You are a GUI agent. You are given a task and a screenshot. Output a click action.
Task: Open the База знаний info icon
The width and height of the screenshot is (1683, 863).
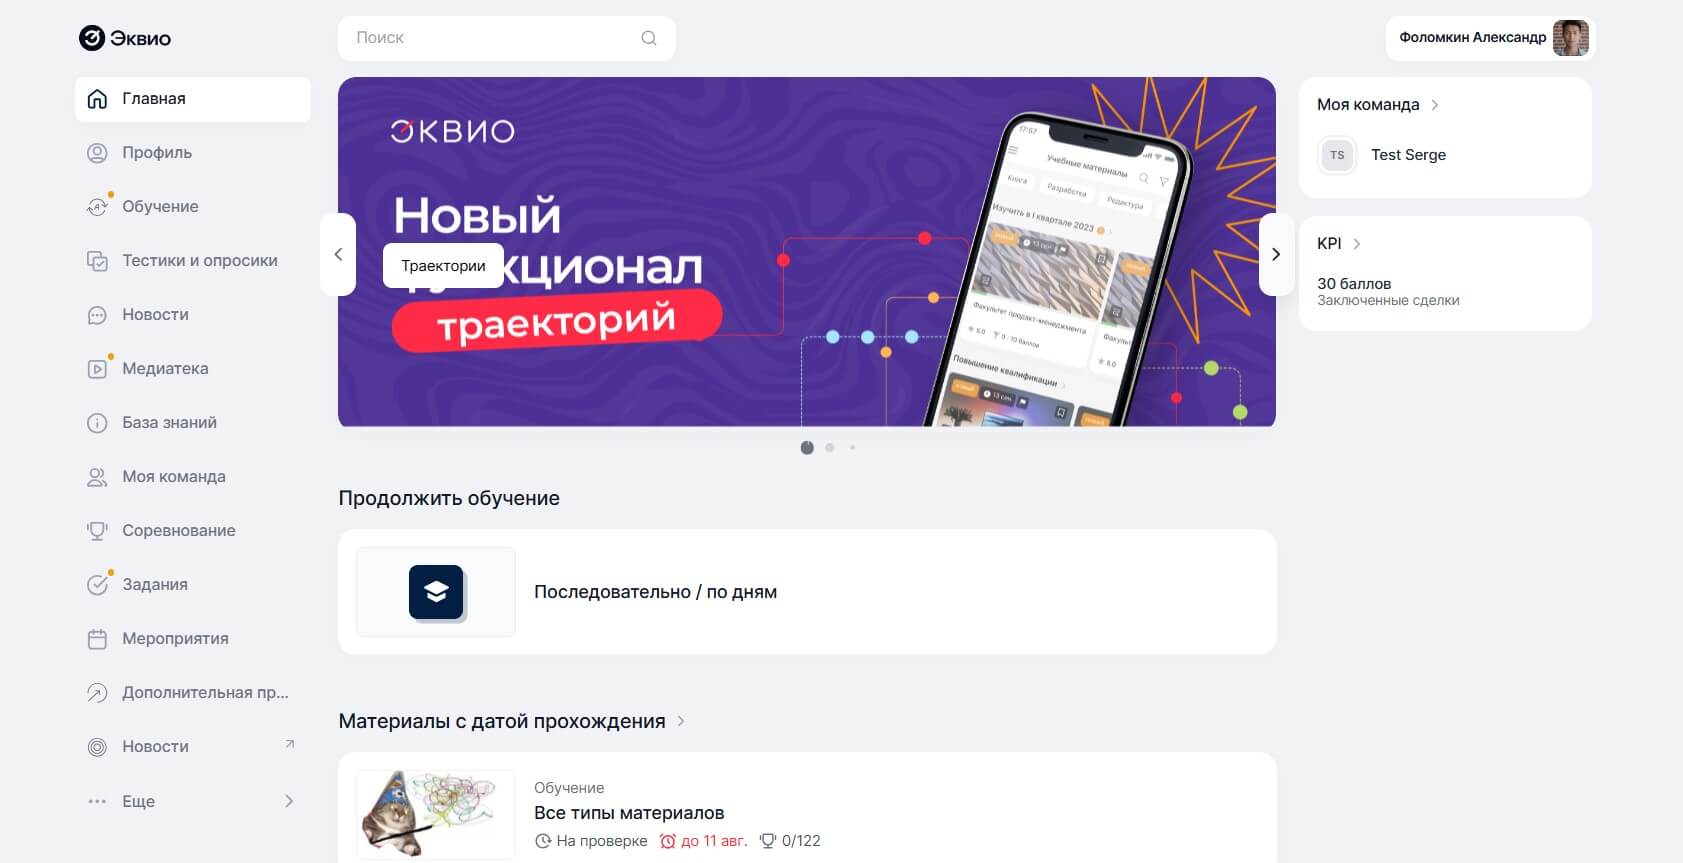pos(97,423)
